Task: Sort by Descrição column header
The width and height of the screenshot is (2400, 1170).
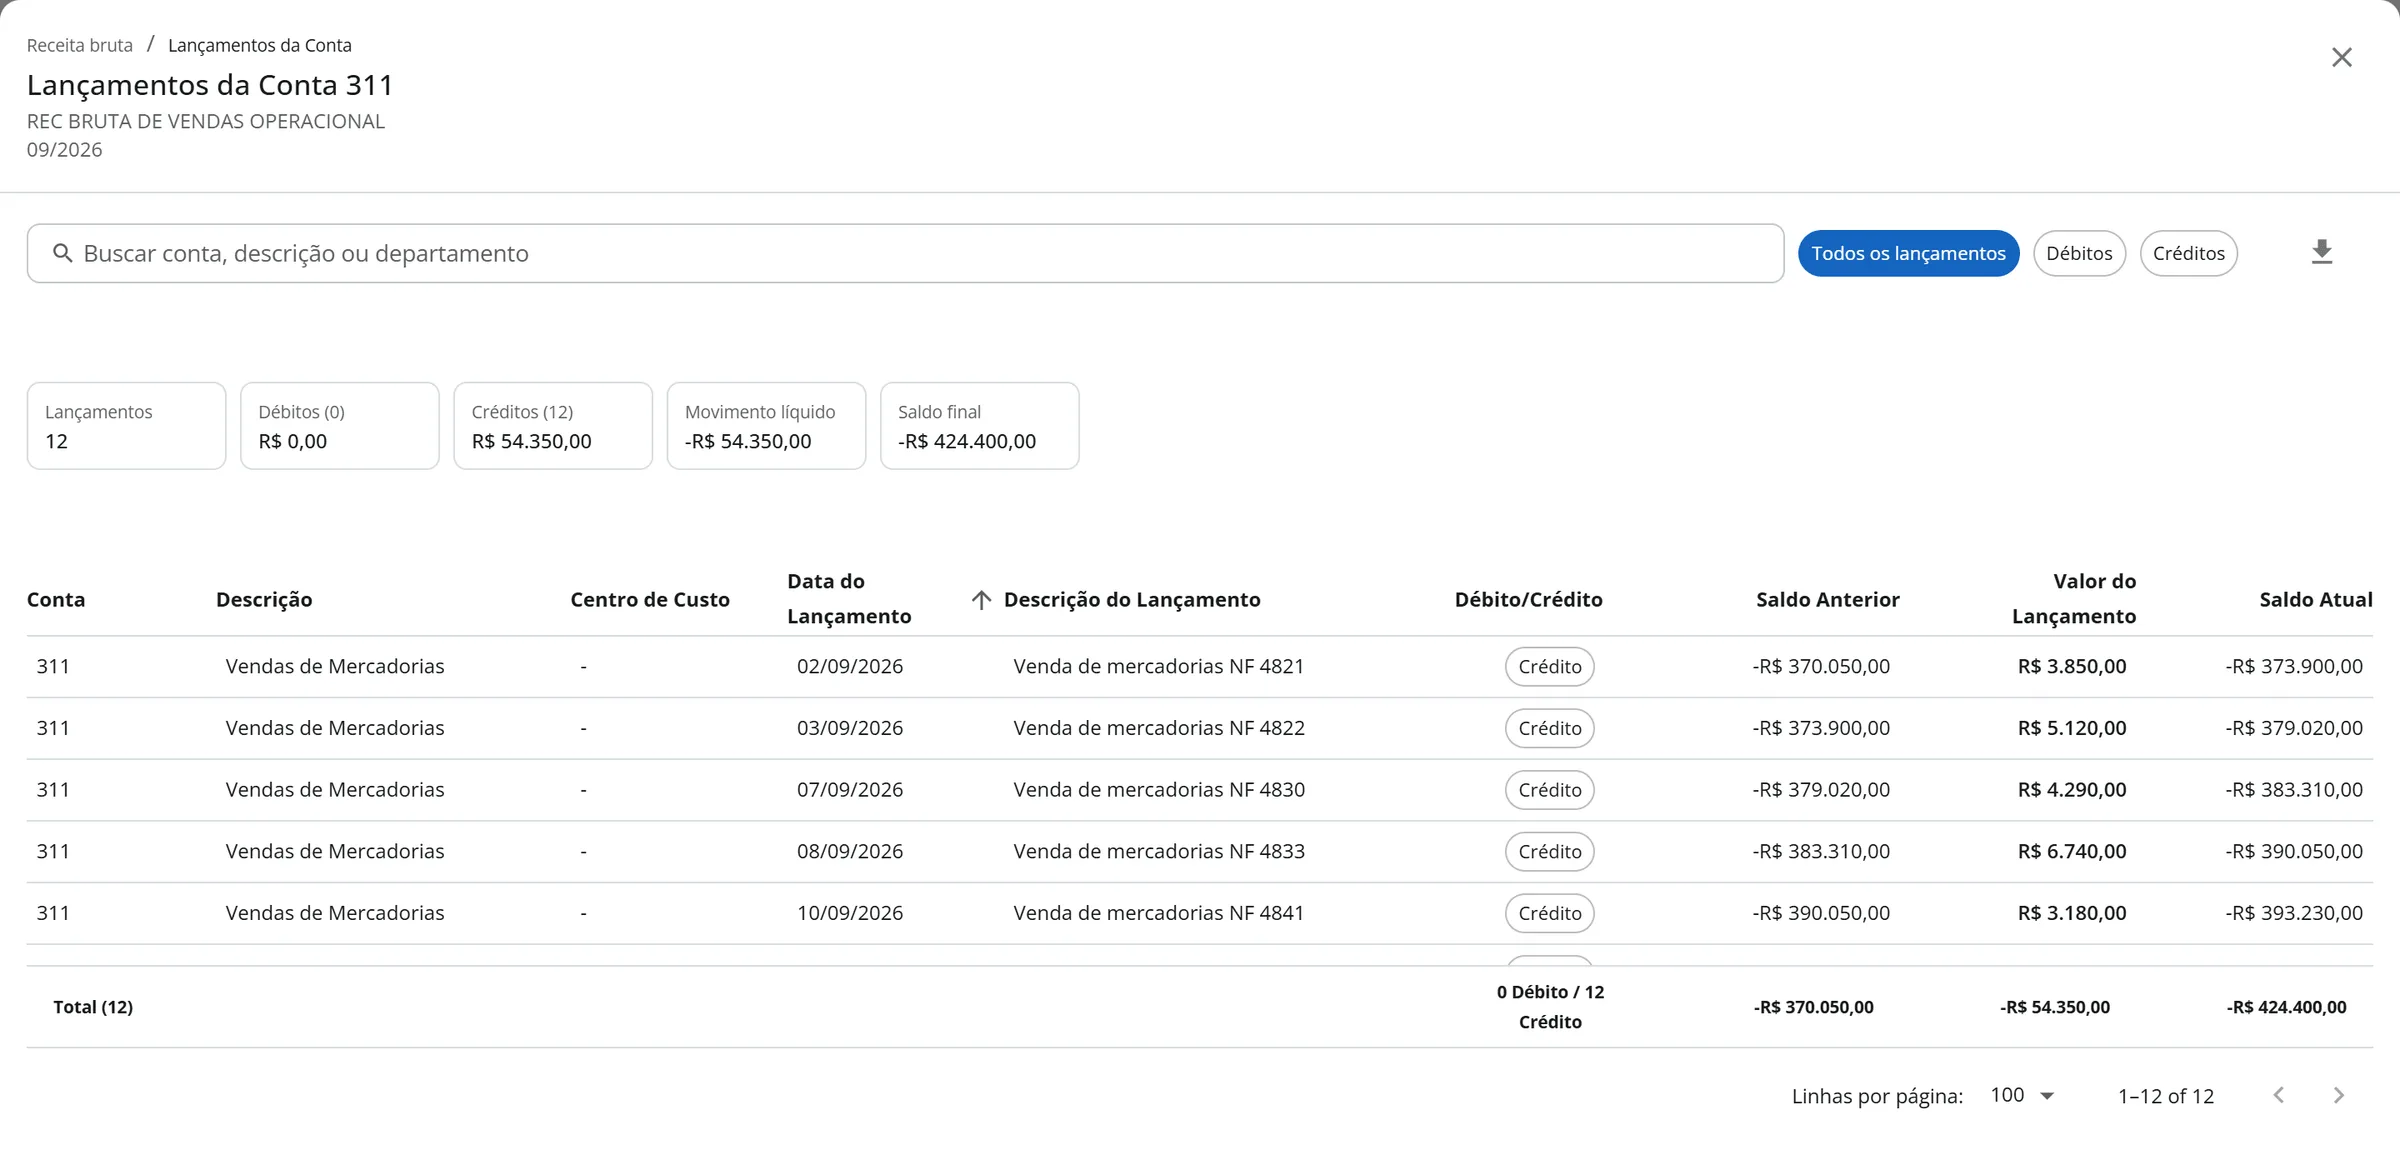Action: pyautogui.click(x=264, y=599)
